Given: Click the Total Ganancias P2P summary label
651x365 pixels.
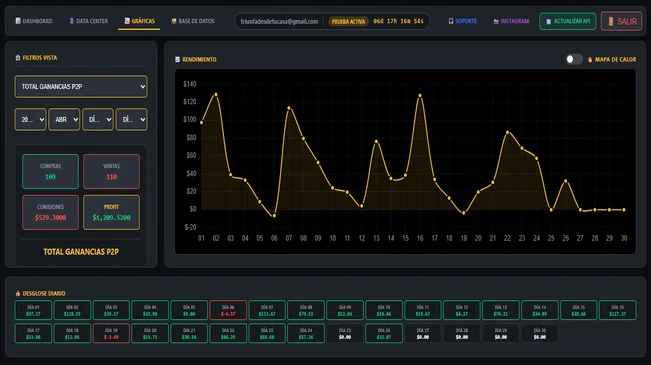Looking at the screenshot, I should tap(81, 252).
